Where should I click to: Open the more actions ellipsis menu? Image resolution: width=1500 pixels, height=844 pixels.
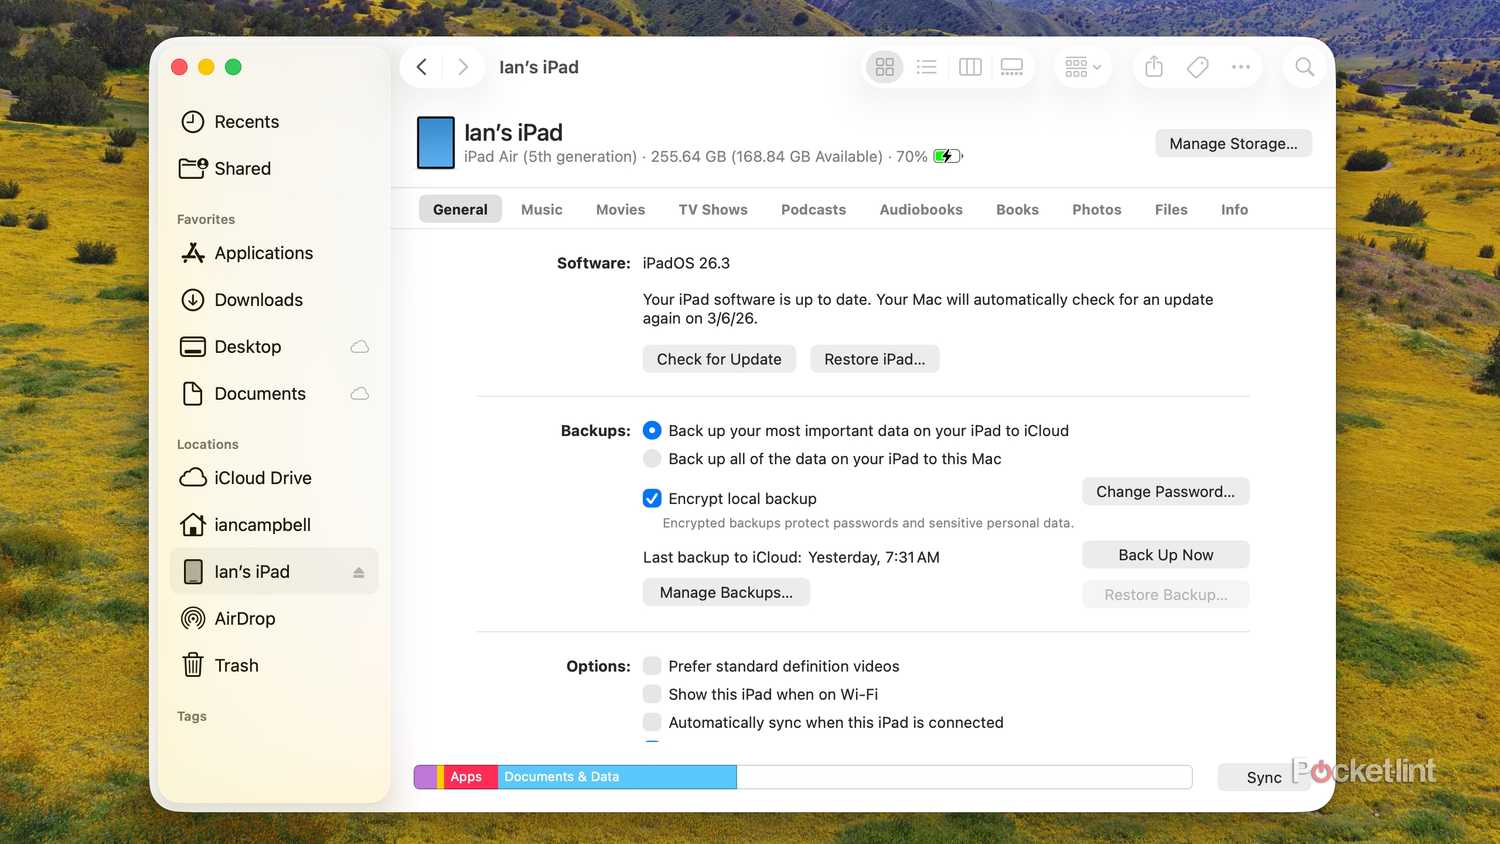(x=1240, y=66)
